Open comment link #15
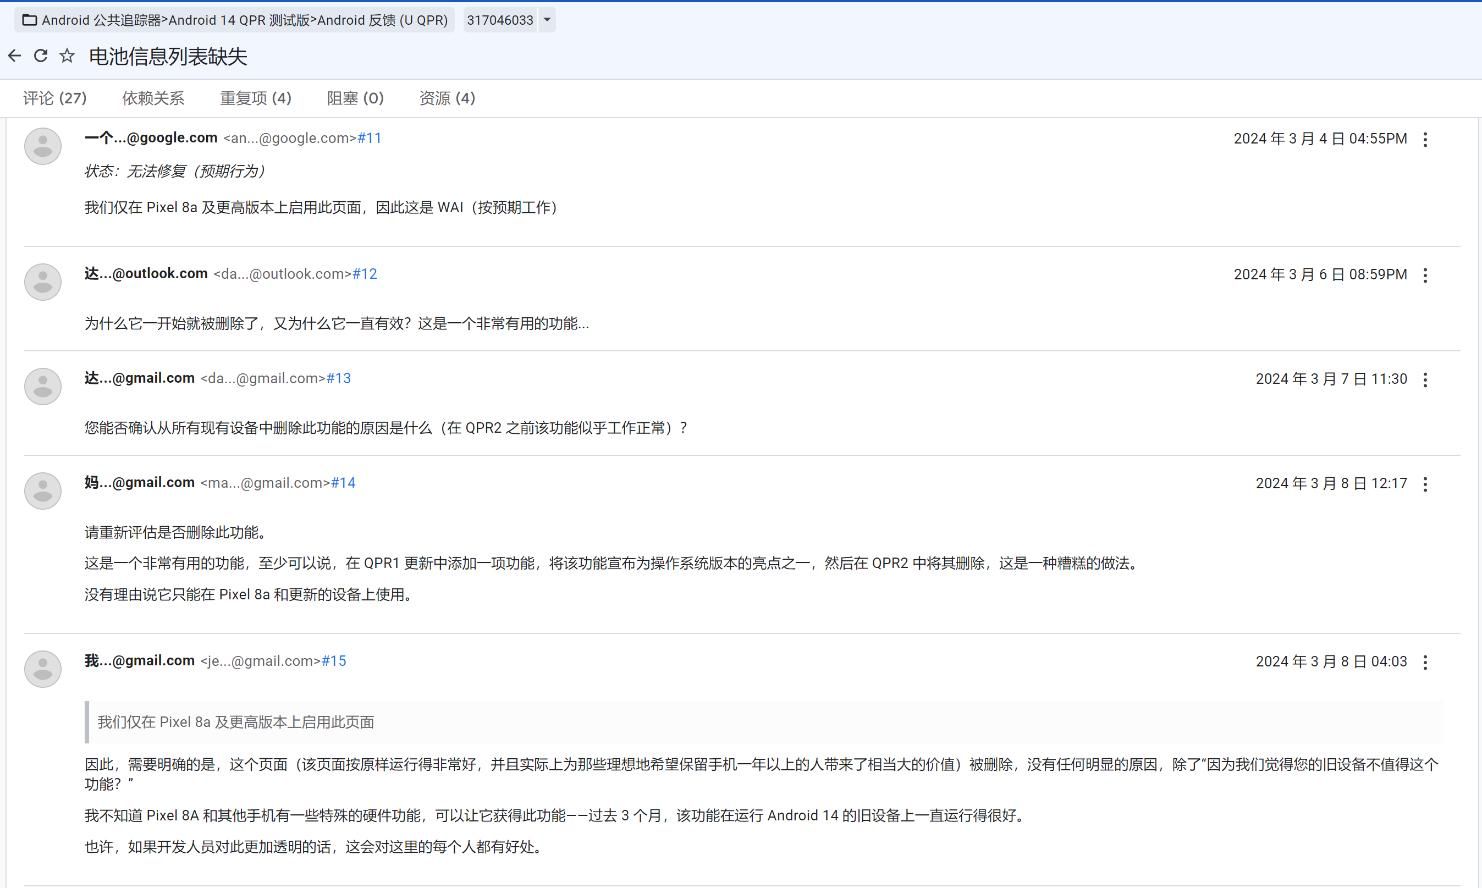Image resolution: width=1482 pixels, height=888 pixels. pos(334,661)
